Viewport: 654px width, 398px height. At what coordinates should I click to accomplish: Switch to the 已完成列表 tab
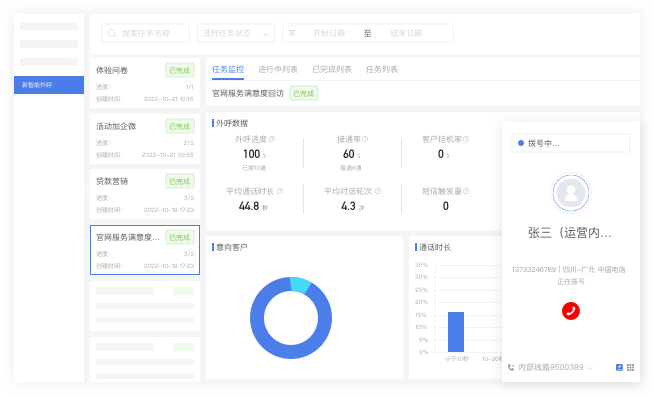[332, 69]
